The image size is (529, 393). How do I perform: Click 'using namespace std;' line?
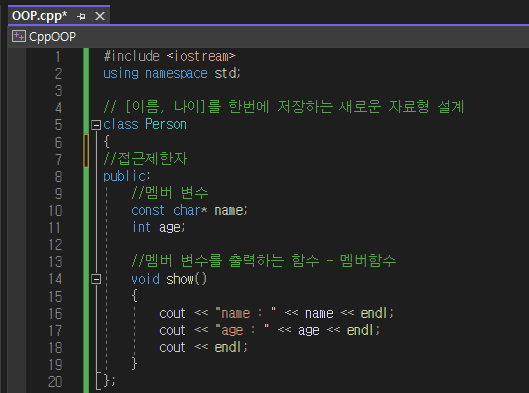coord(172,73)
